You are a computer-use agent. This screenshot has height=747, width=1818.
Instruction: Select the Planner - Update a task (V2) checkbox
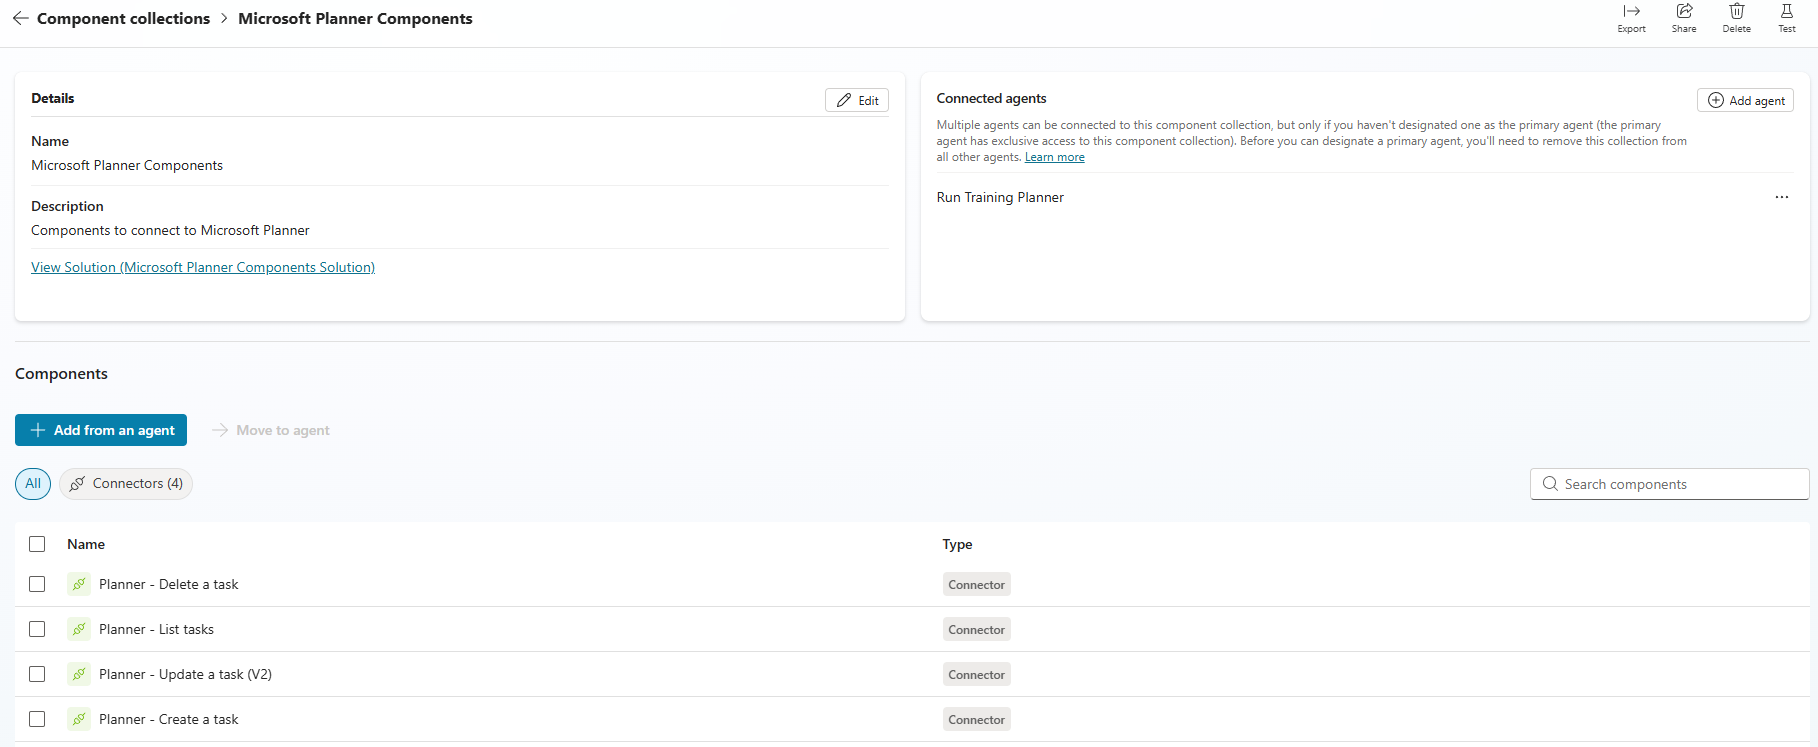[37, 674]
